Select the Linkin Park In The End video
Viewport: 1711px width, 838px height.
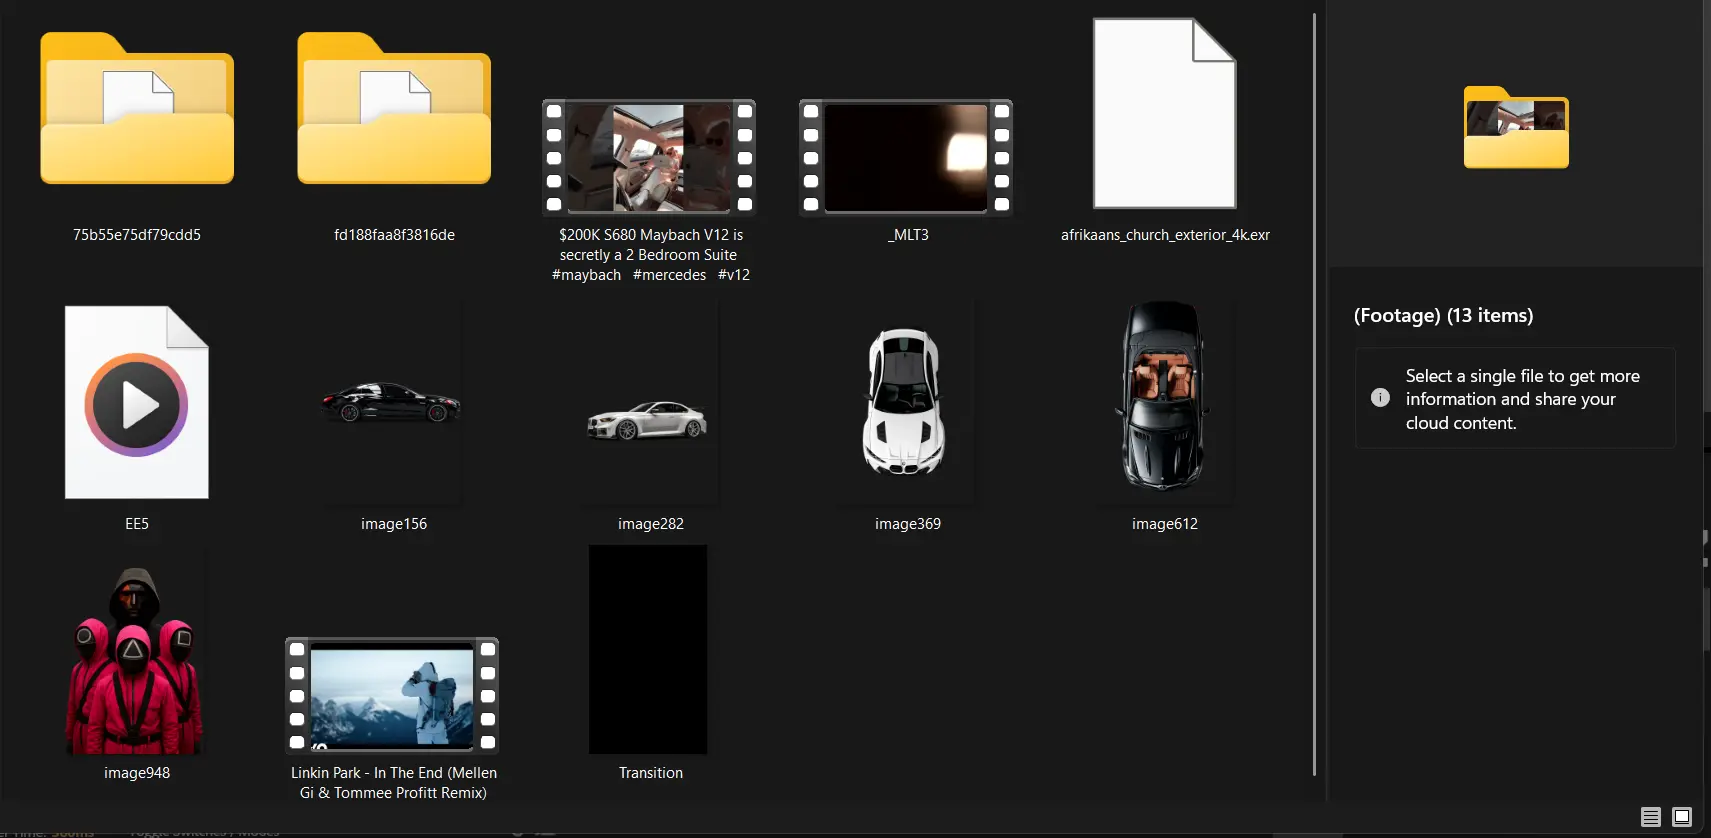[392, 695]
